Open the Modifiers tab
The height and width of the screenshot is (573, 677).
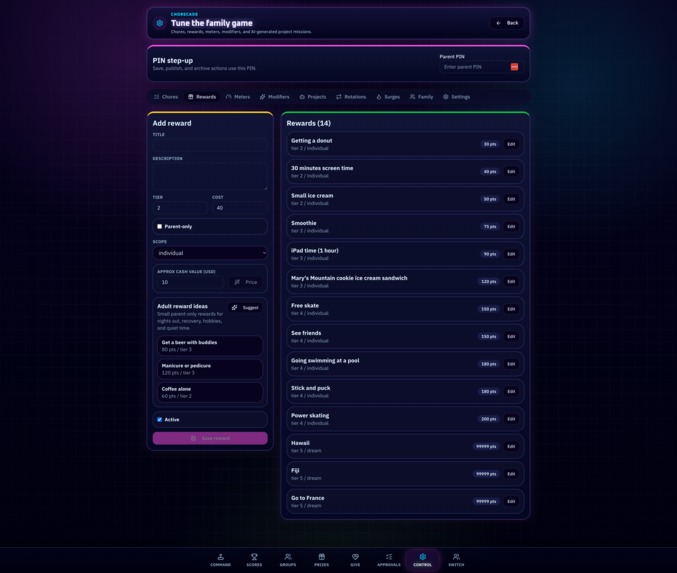point(275,97)
